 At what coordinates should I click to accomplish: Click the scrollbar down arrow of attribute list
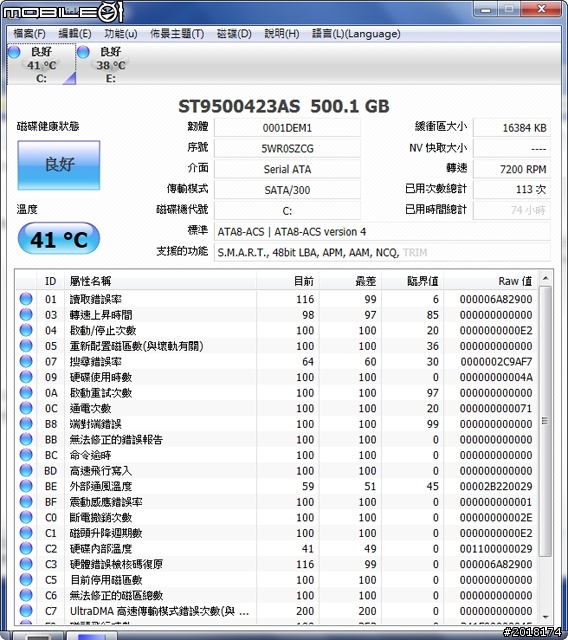pyautogui.click(x=545, y=617)
